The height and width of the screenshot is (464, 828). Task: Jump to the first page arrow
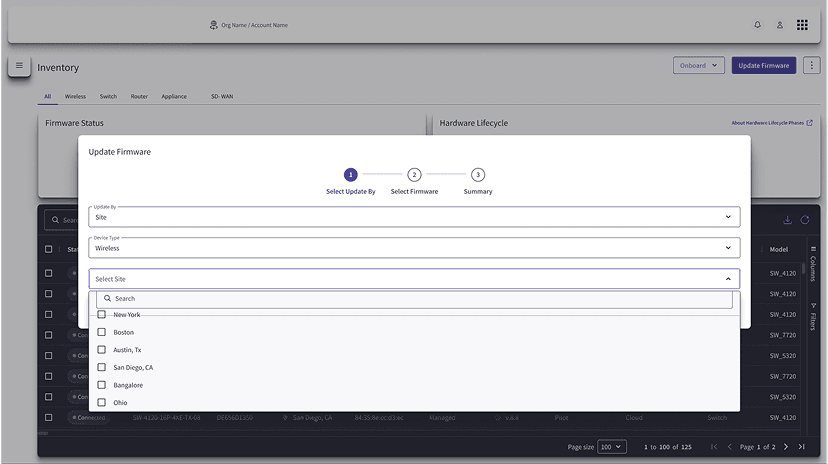714,447
